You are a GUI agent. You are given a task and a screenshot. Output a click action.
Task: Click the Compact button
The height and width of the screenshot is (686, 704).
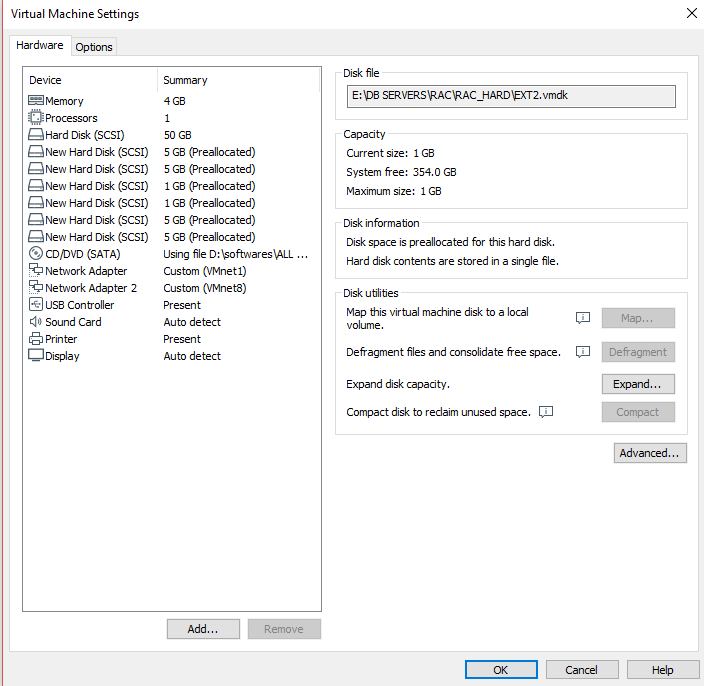[x=638, y=412]
